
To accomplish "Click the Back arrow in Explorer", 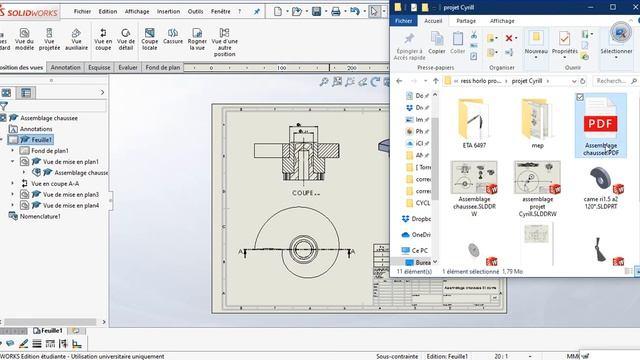I will click(400, 81).
